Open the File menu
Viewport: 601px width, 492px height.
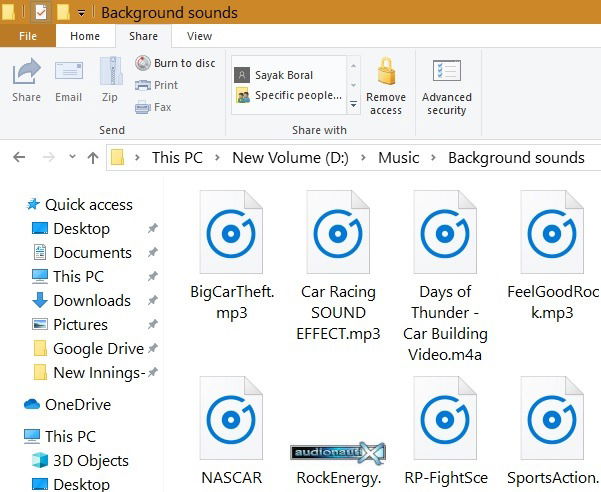pyautogui.click(x=28, y=36)
